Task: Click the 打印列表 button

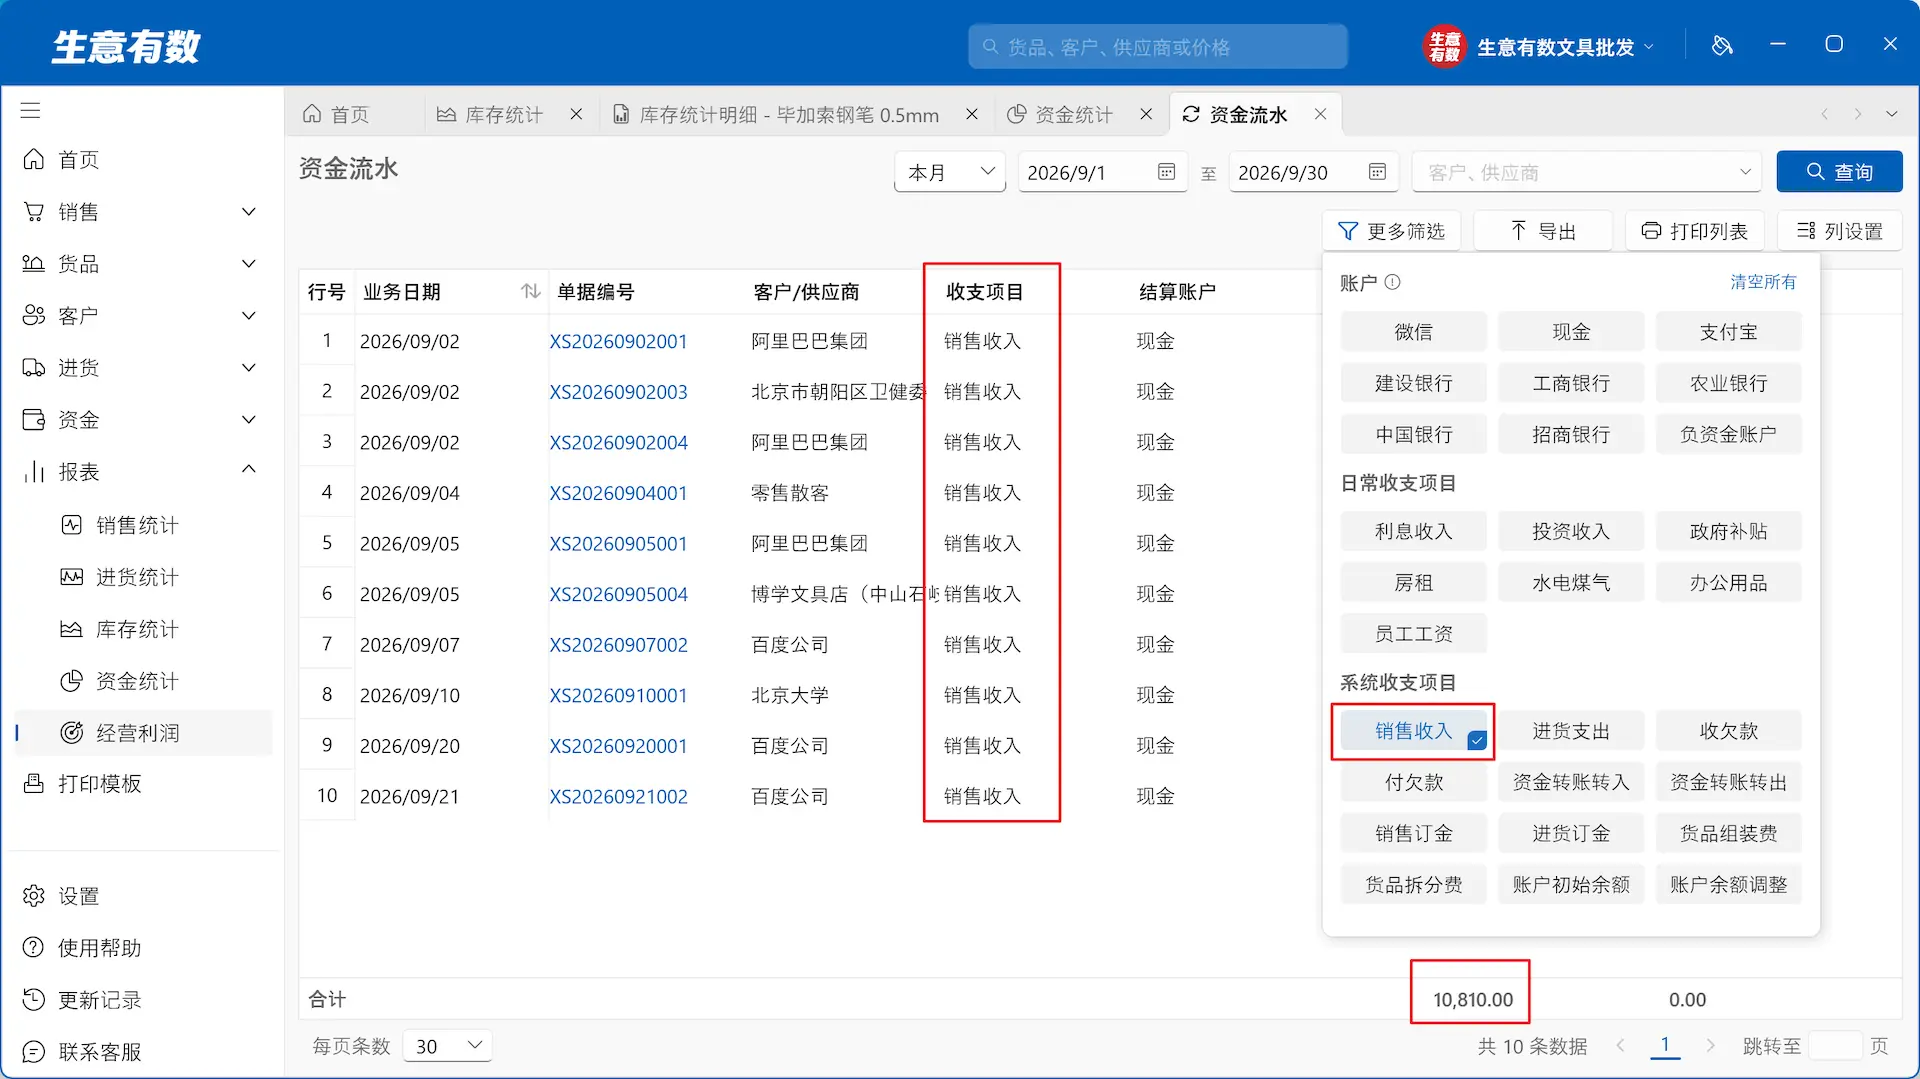Action: [1695, 231]
